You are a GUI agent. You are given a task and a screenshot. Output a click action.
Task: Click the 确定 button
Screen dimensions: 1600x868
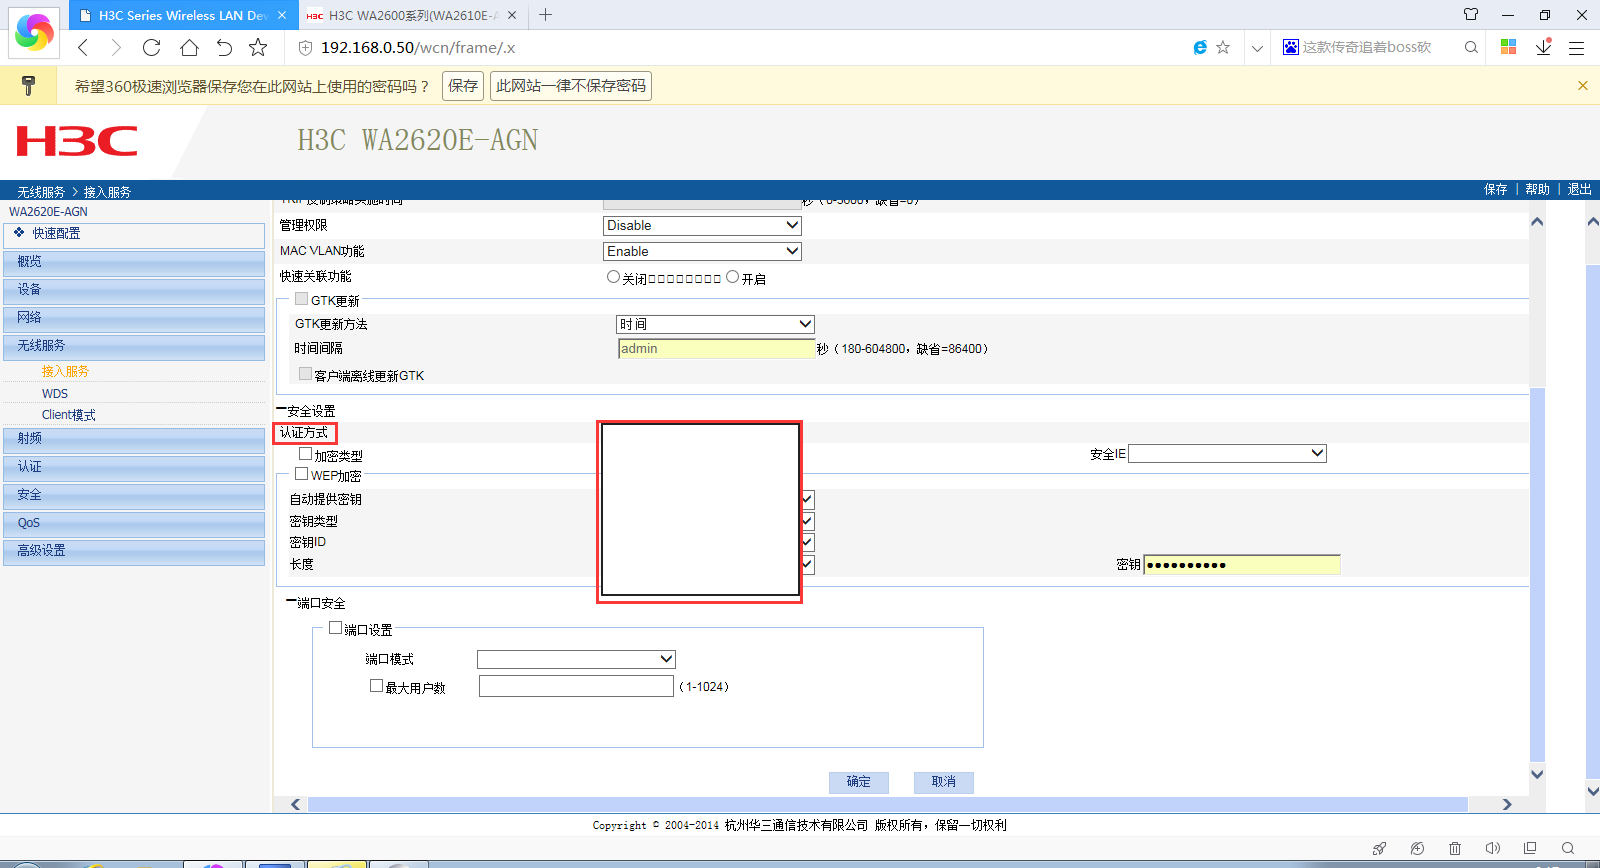[x=859, y=782]
